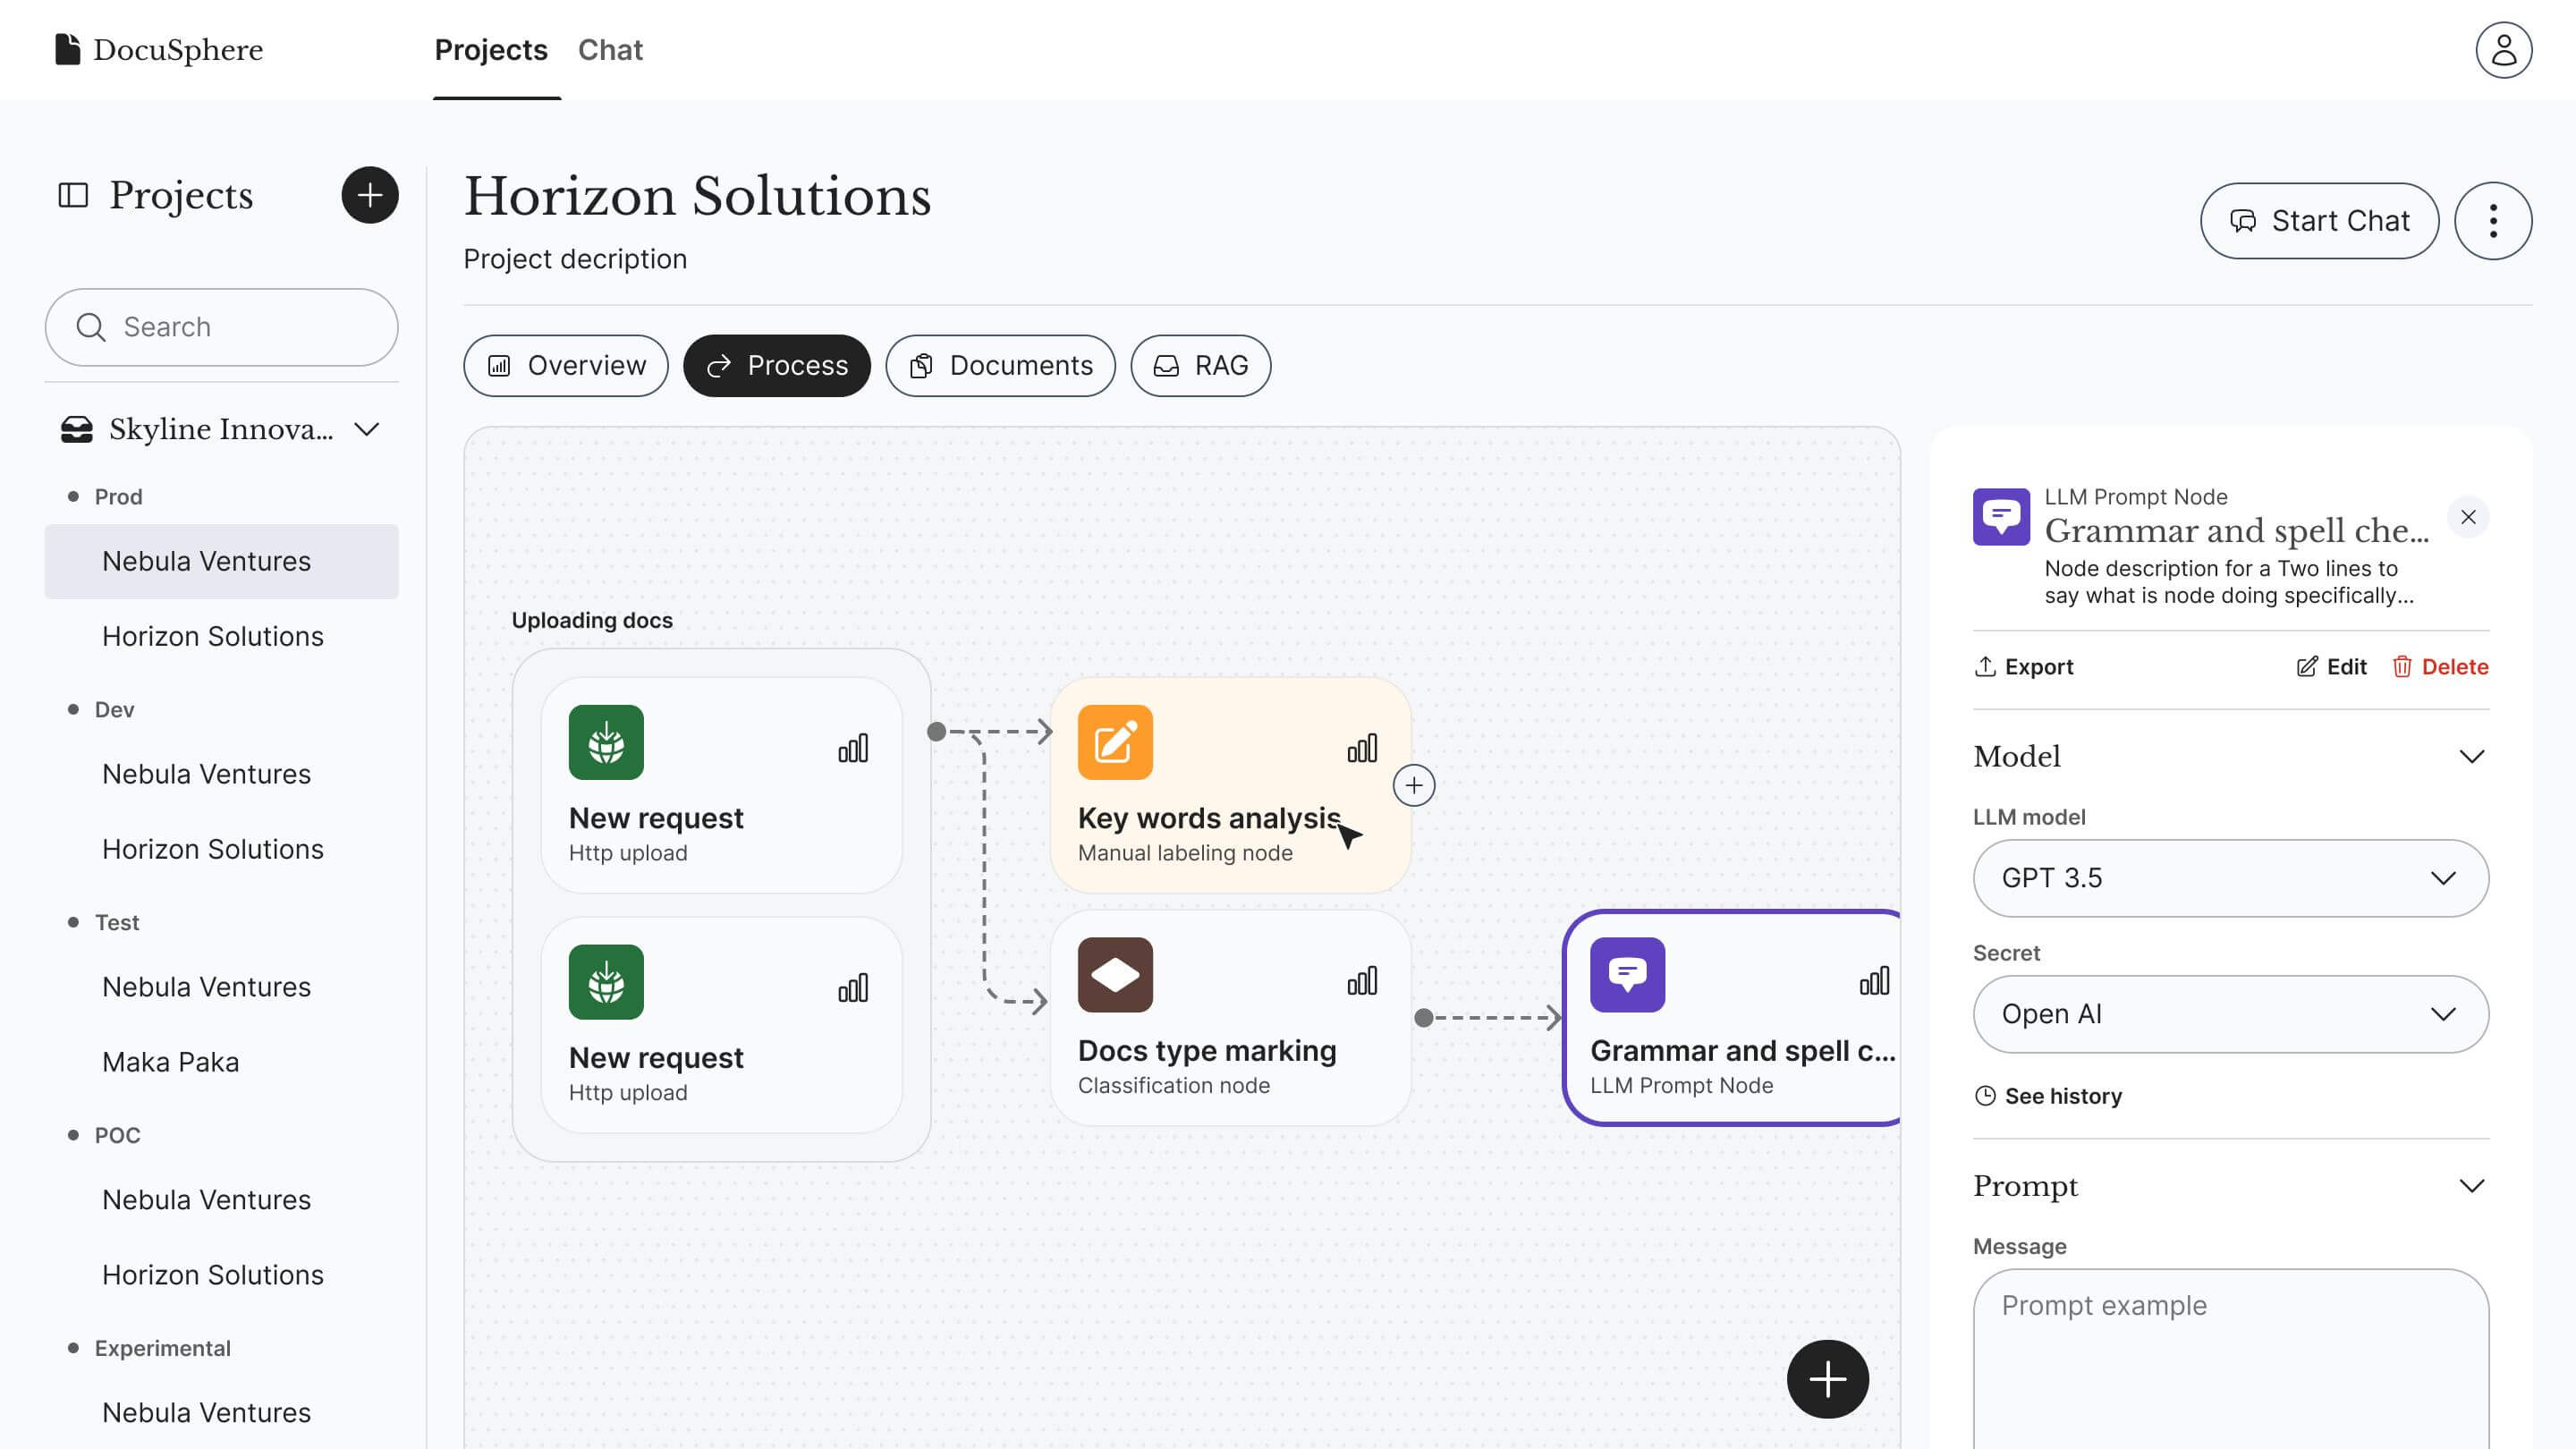
Task: Open the user profile avatar icon
Action: coord(2503,50)
